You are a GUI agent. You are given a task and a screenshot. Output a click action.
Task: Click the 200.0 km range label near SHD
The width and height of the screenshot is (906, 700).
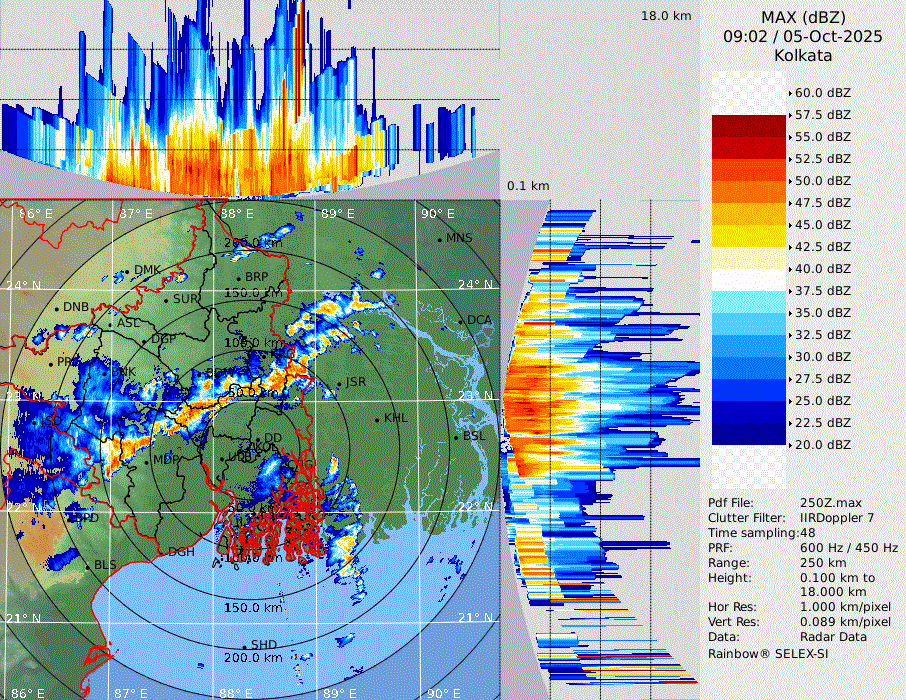pos(252,659)
